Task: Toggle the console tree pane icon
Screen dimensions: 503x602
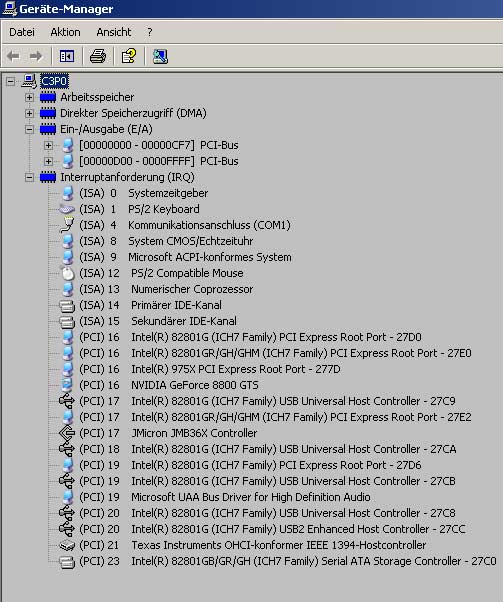Action: point(67,57)
